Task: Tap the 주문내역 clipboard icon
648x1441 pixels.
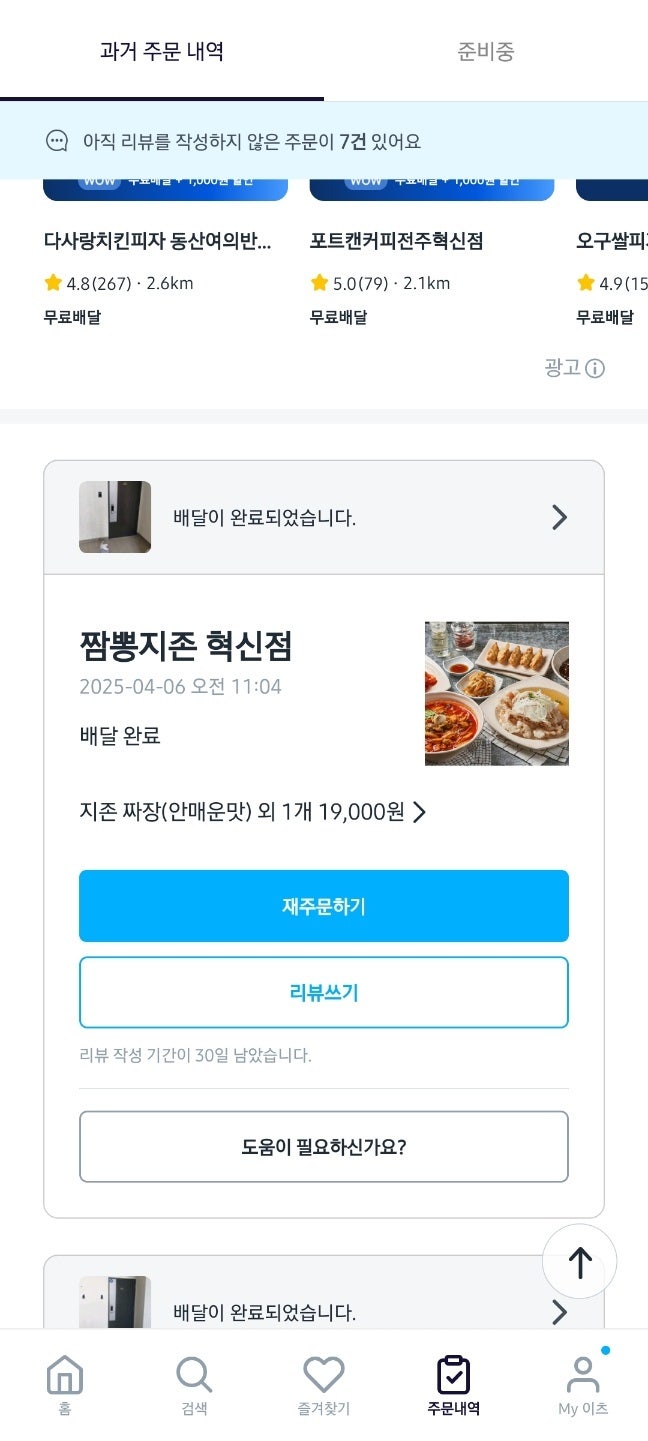Action: coord(453,1377)
